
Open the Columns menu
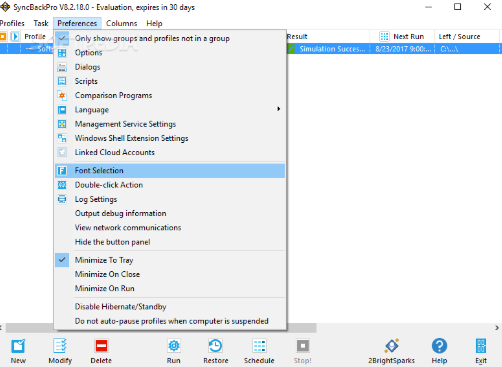click(121, 23)
